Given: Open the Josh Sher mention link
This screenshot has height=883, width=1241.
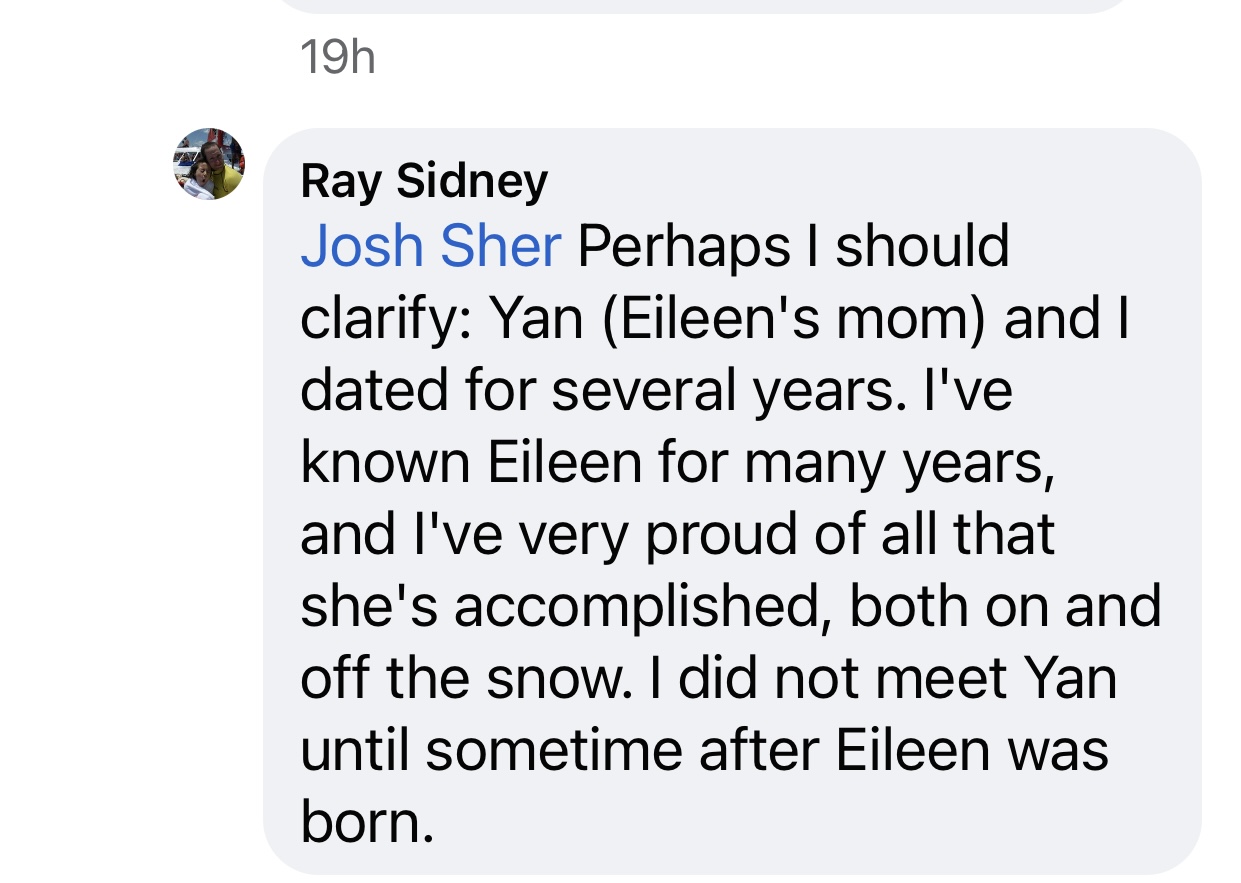Looking at the screenshot, I should click(430, 246).
